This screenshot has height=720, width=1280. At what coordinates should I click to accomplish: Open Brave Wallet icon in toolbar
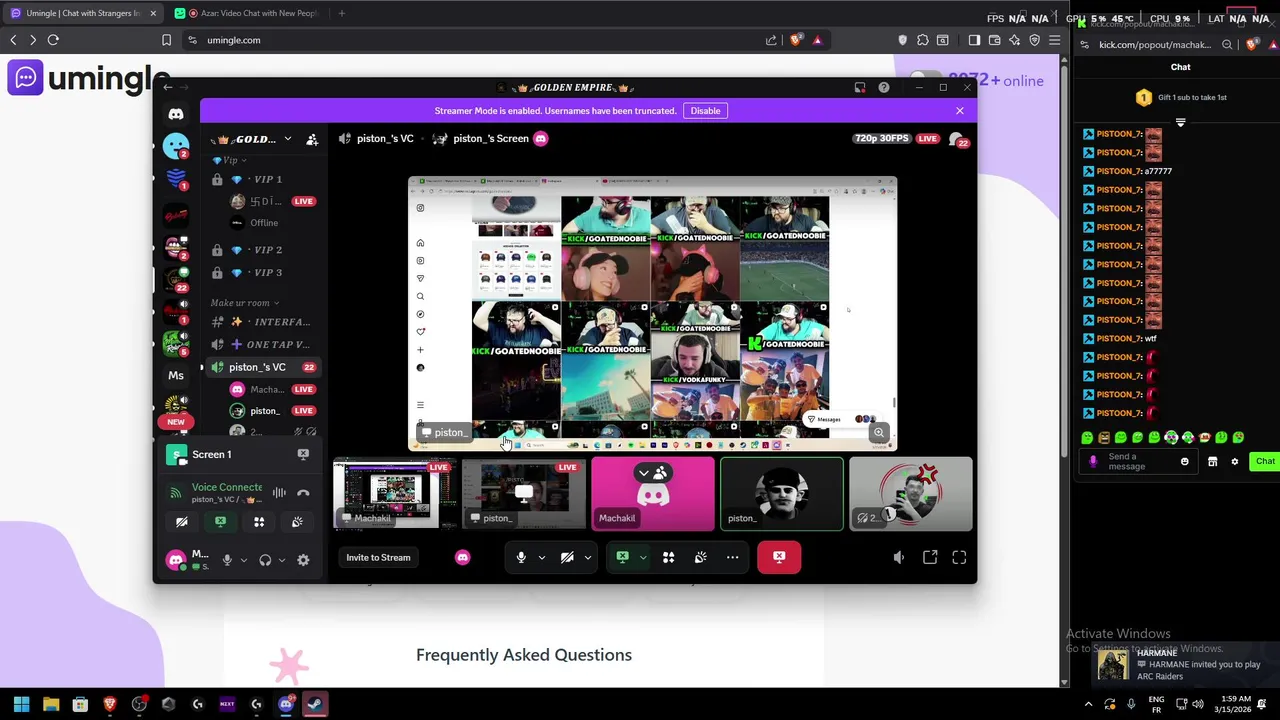[994, 40]
